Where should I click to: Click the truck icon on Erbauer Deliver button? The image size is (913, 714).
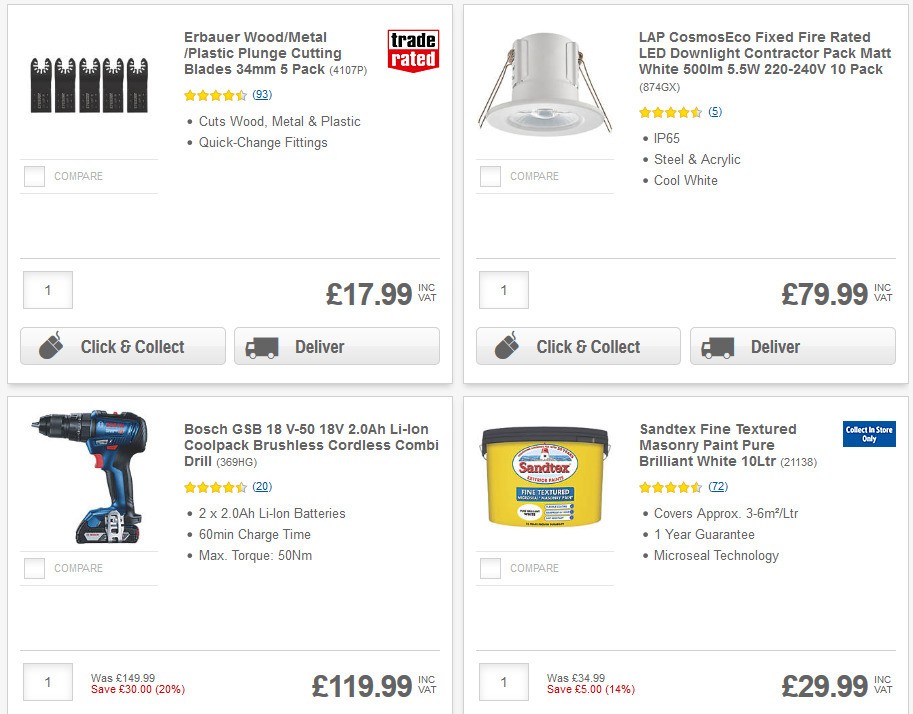click(264, 346)
